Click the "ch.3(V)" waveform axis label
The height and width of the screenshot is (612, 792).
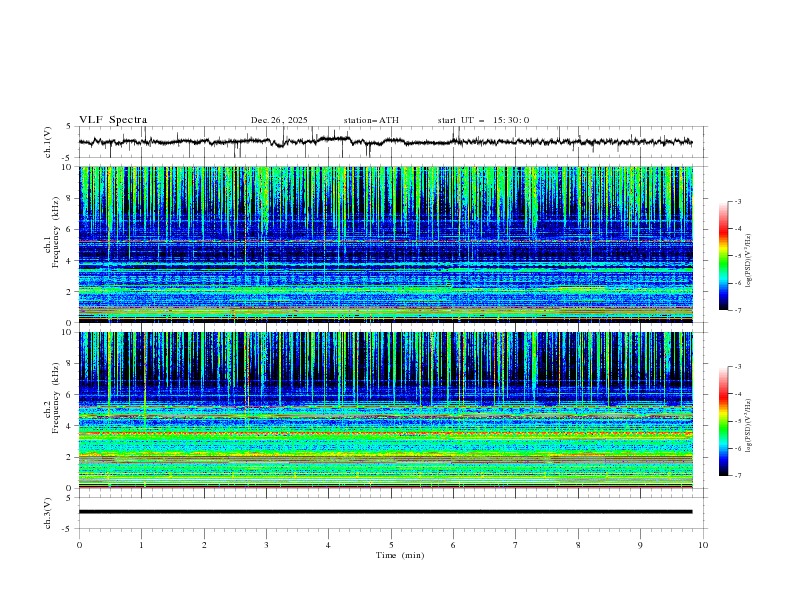click(48, 513)
